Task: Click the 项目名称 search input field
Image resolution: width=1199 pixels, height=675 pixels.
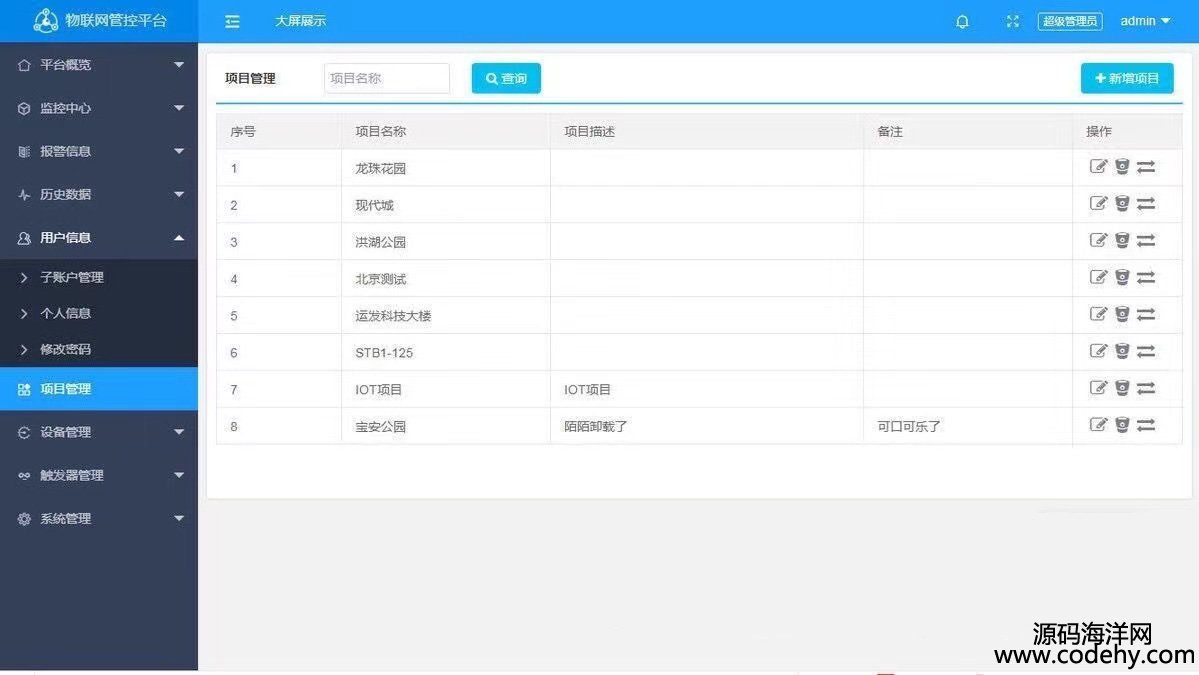Action: (x=386, y=78)
